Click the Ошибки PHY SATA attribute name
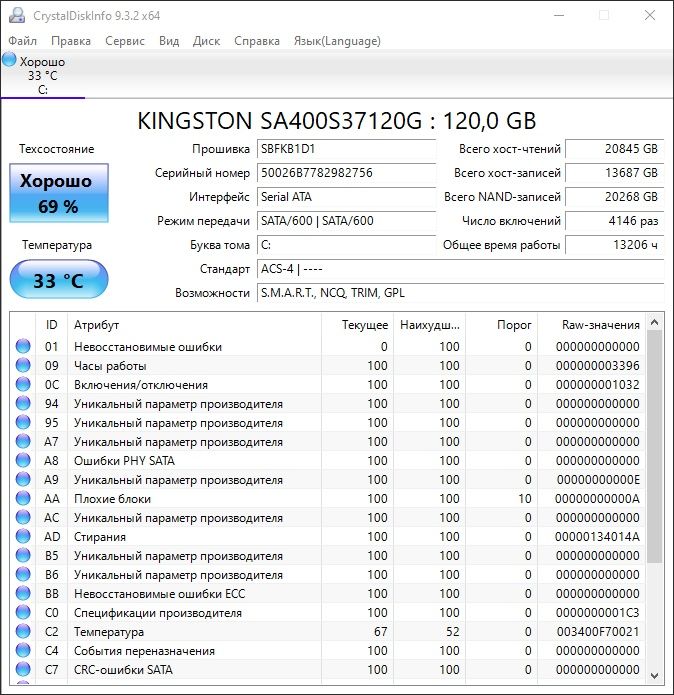The image size is (674, 695). [x=124, y=461]
